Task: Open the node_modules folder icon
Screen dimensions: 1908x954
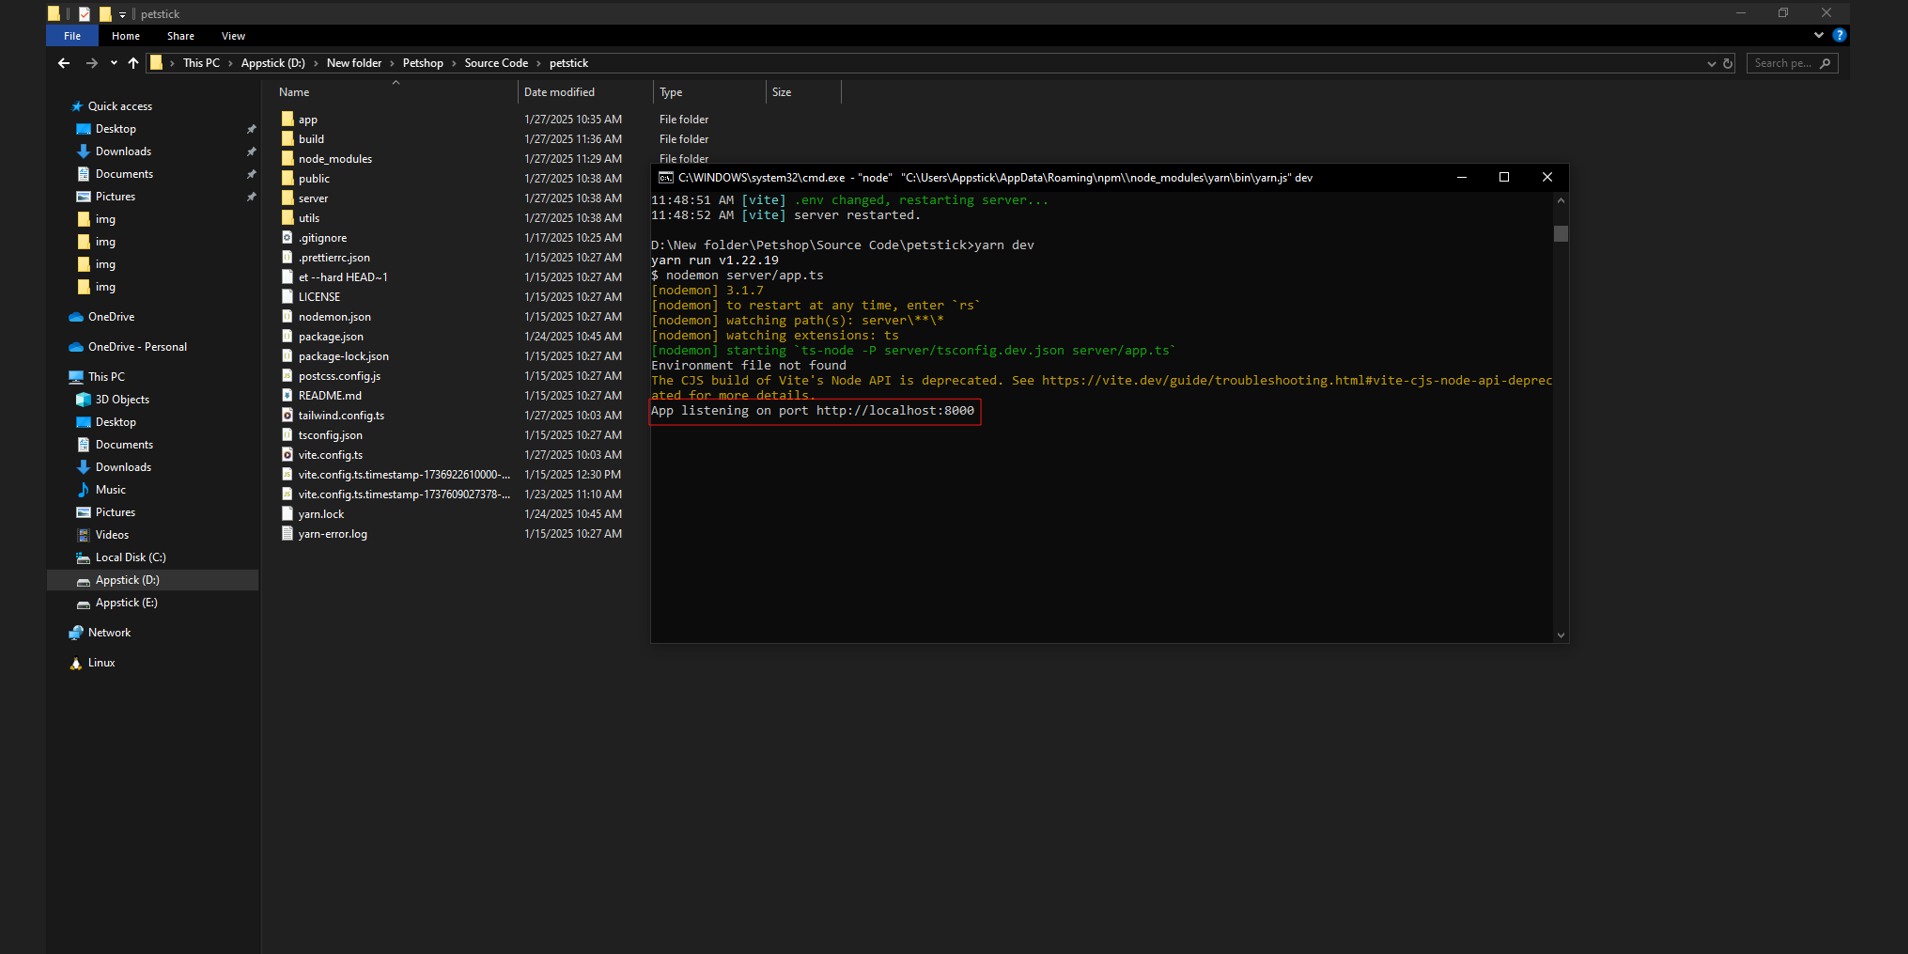Action: (x=288, y=159)
